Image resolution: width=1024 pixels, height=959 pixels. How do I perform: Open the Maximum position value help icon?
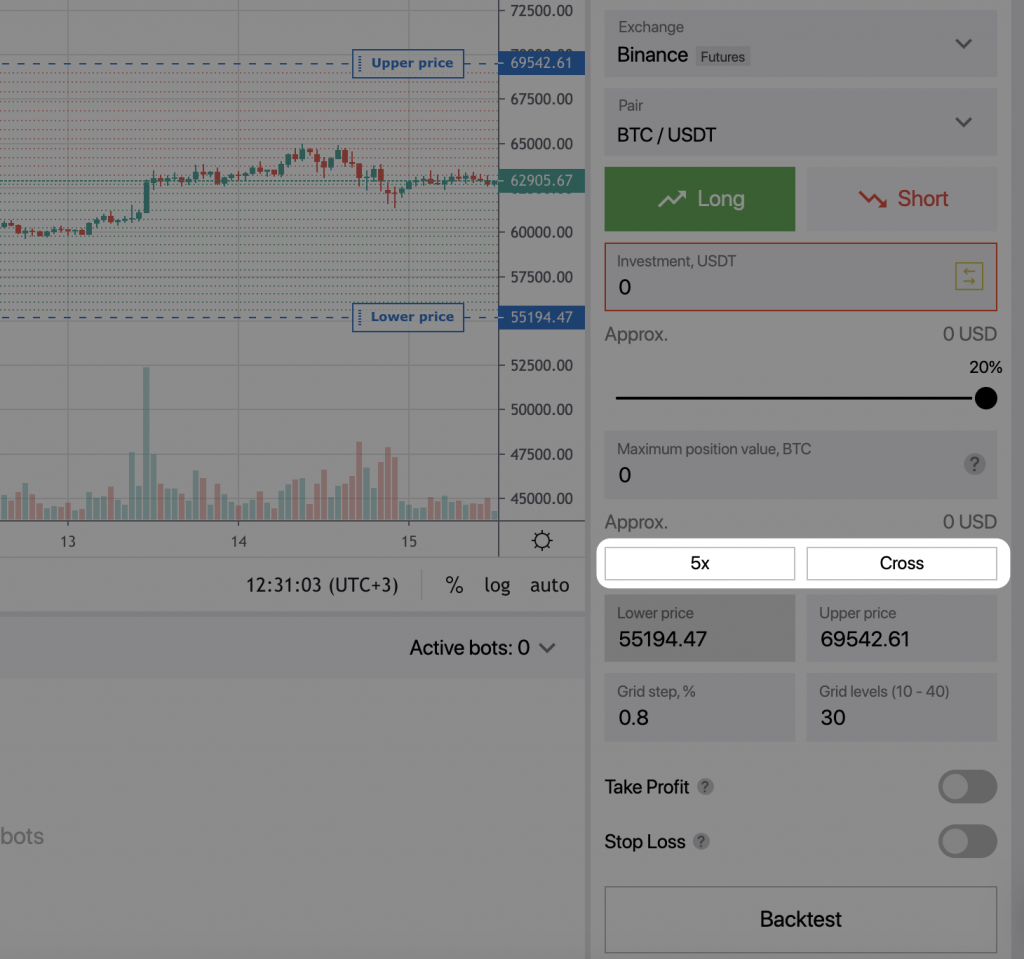pyautogui.click(x=974, y=464)
